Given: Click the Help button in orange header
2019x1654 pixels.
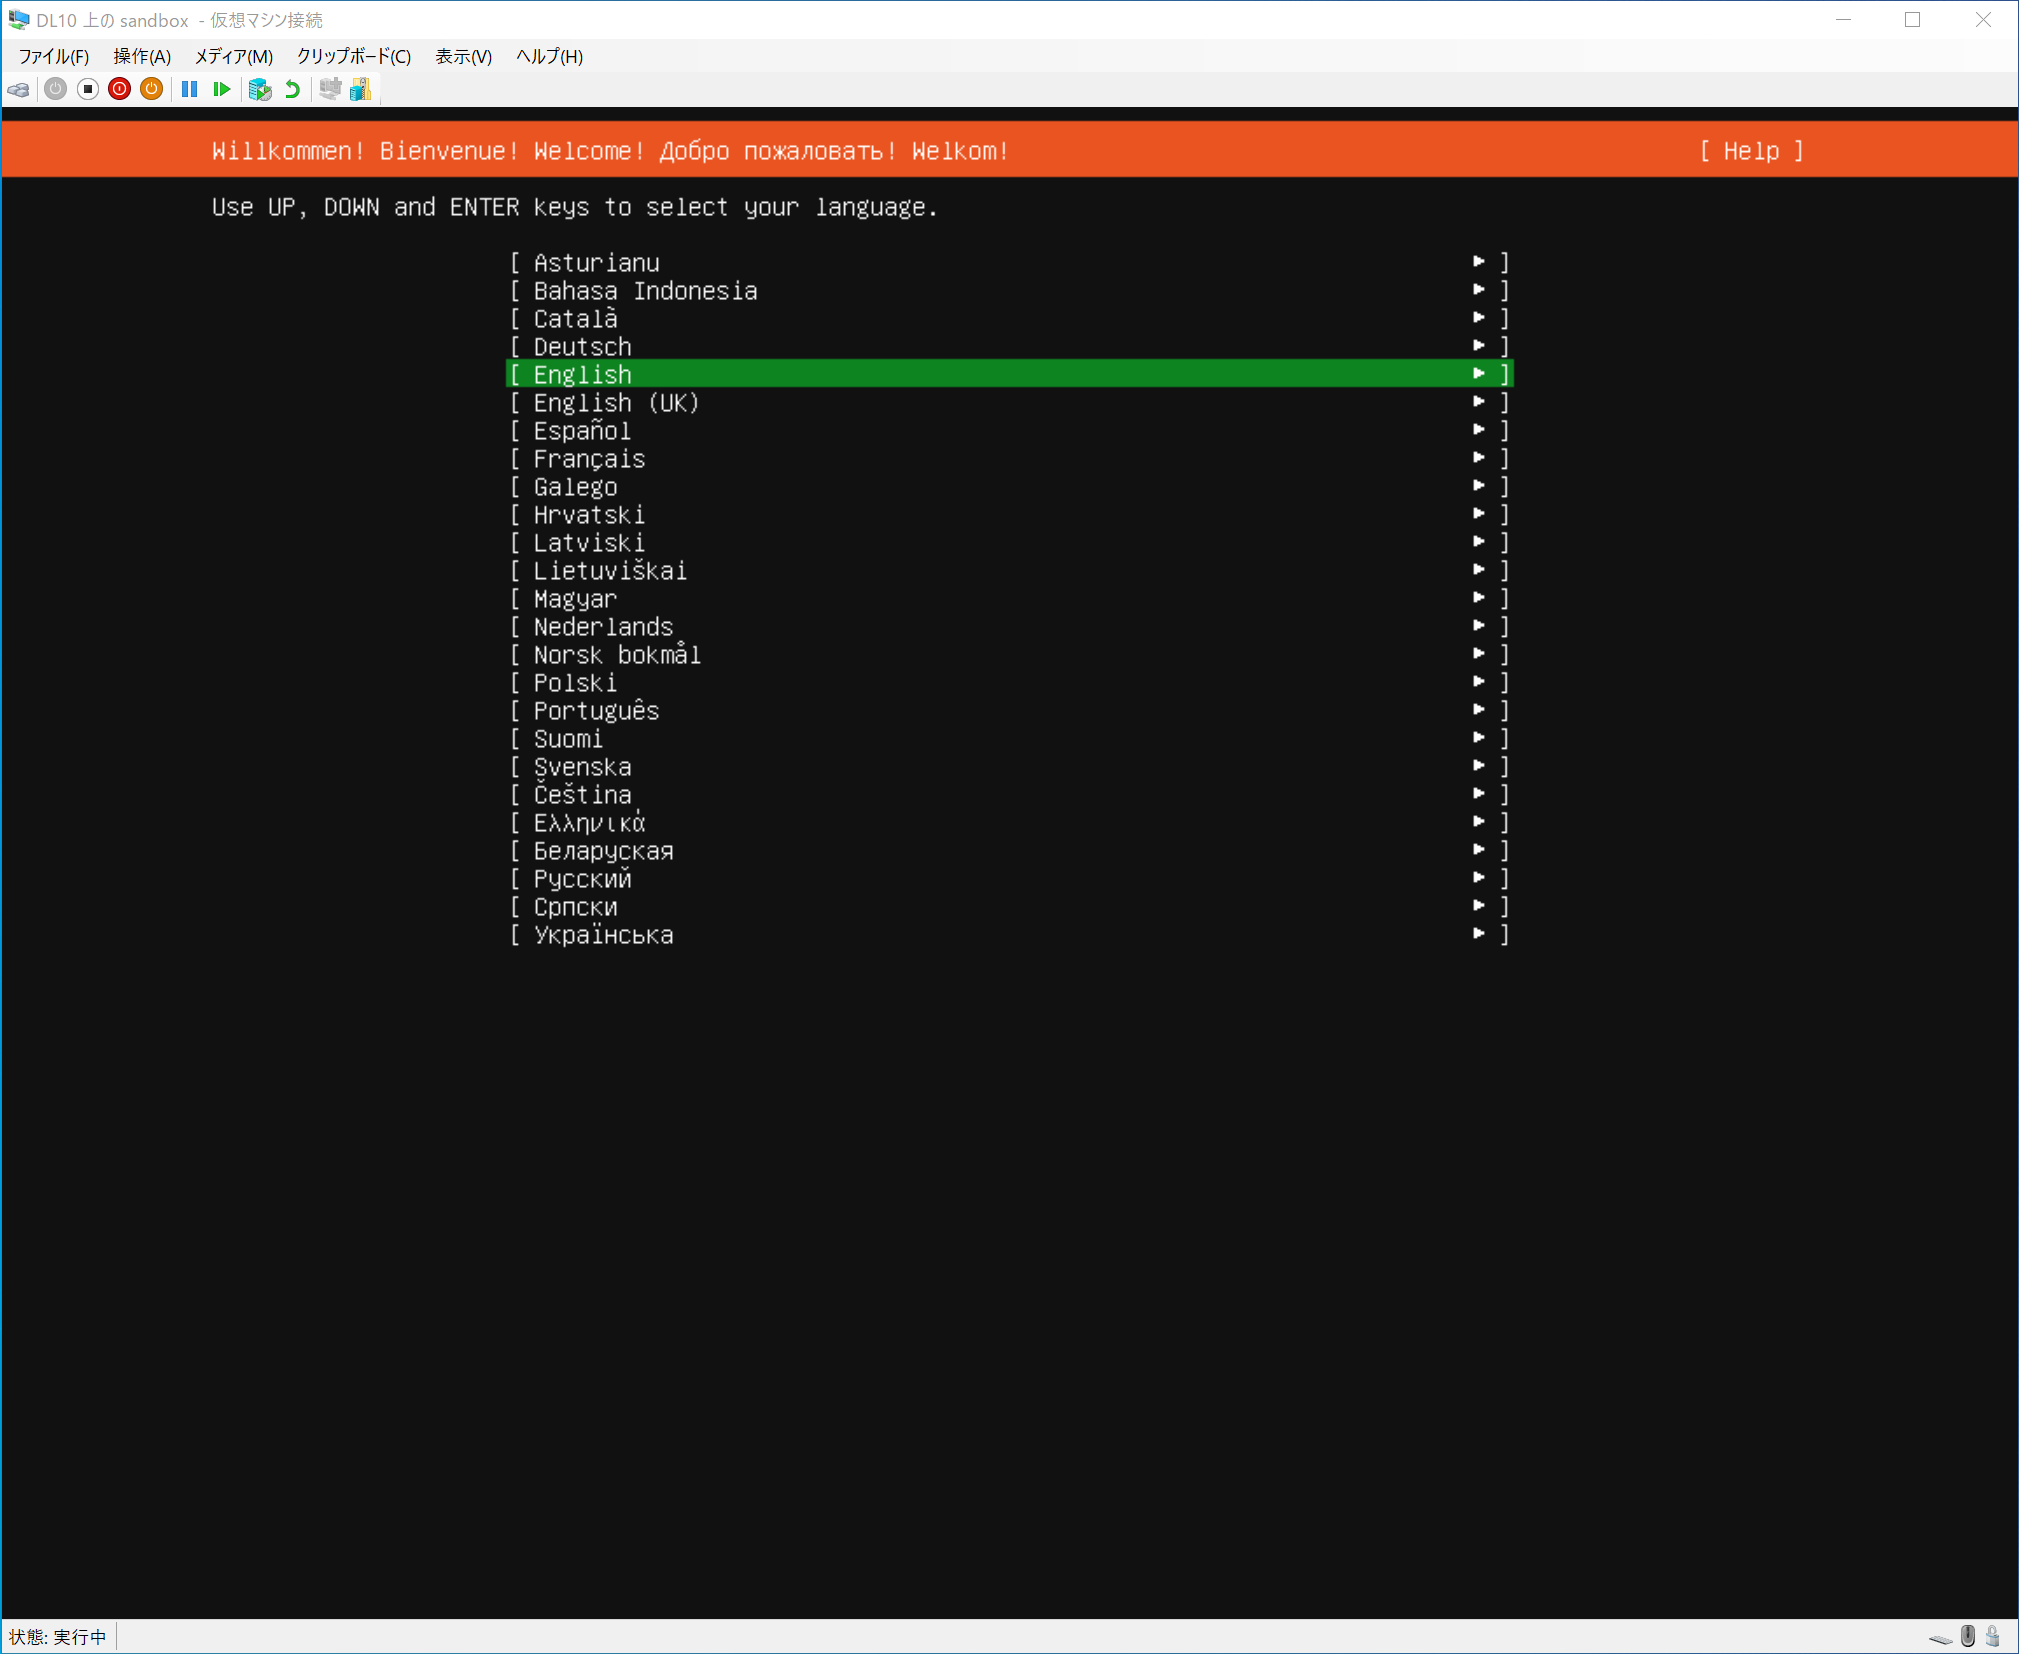Looking at the screenshot, I should [x=1751, y=151].
